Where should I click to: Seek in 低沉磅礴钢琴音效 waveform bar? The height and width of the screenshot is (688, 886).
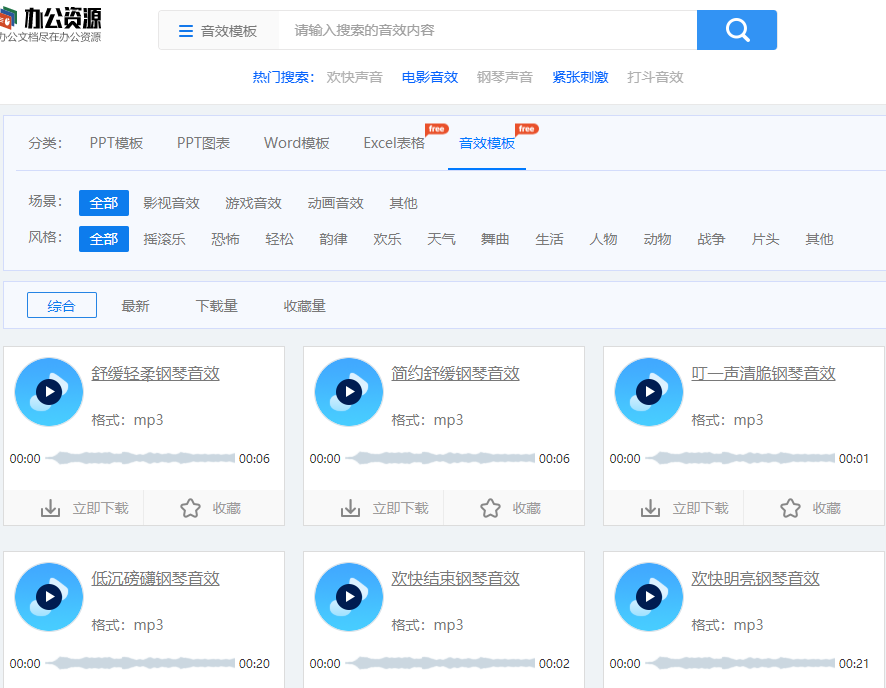(140, 663)
